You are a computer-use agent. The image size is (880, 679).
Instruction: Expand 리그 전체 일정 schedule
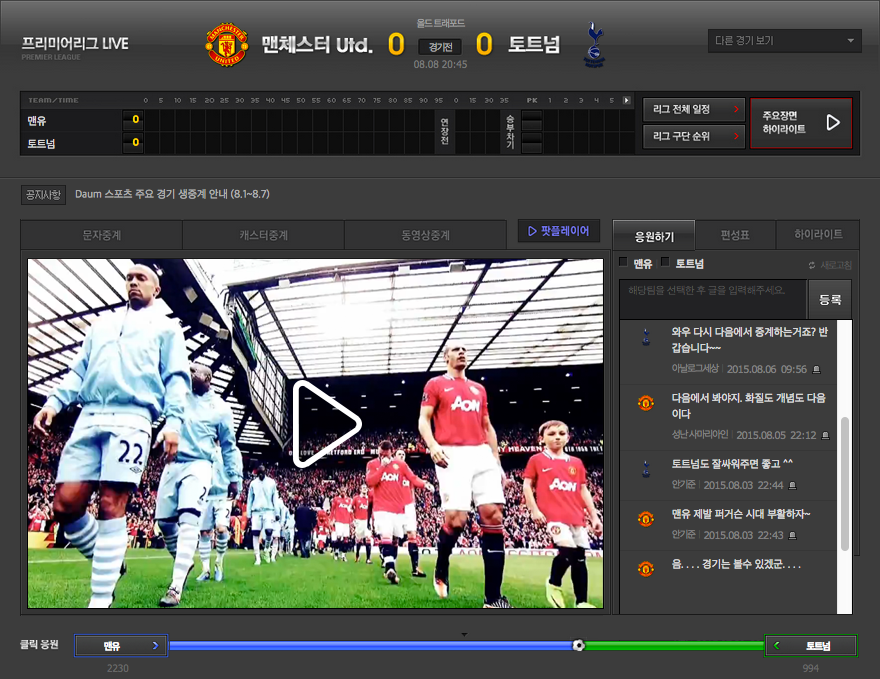coord(693,109)
